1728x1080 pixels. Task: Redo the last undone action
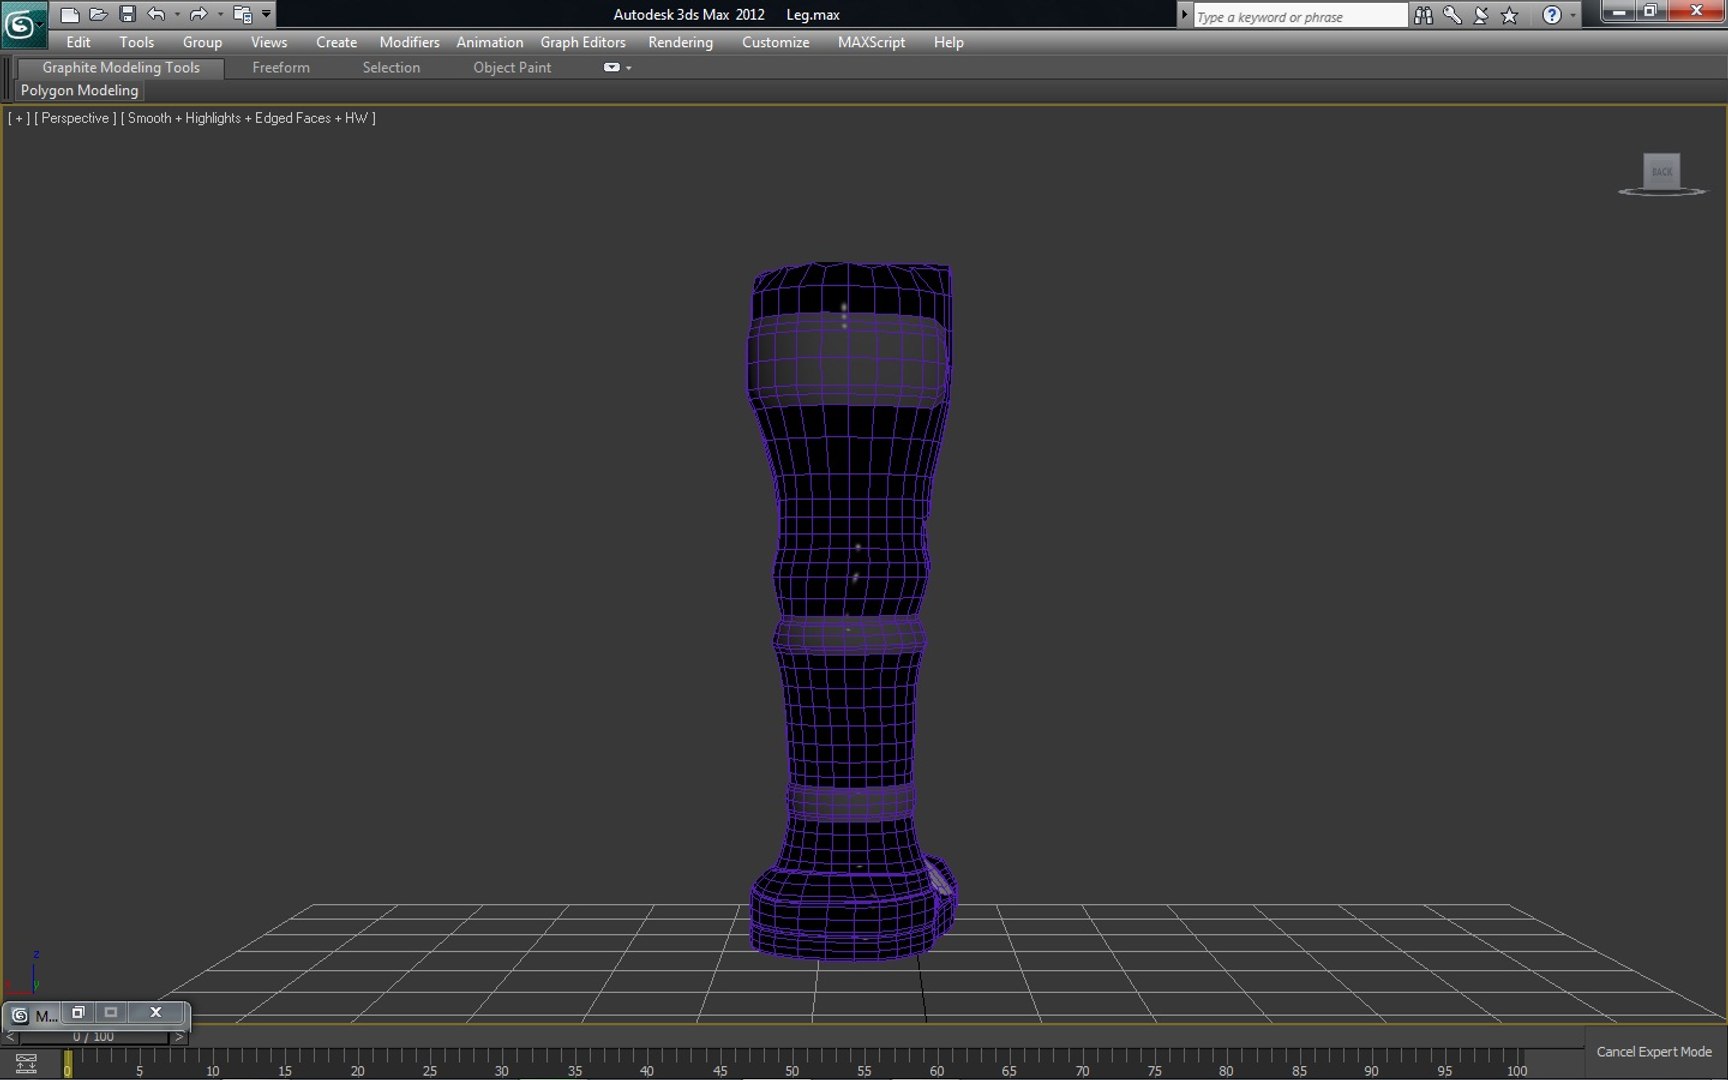(198, 14)
